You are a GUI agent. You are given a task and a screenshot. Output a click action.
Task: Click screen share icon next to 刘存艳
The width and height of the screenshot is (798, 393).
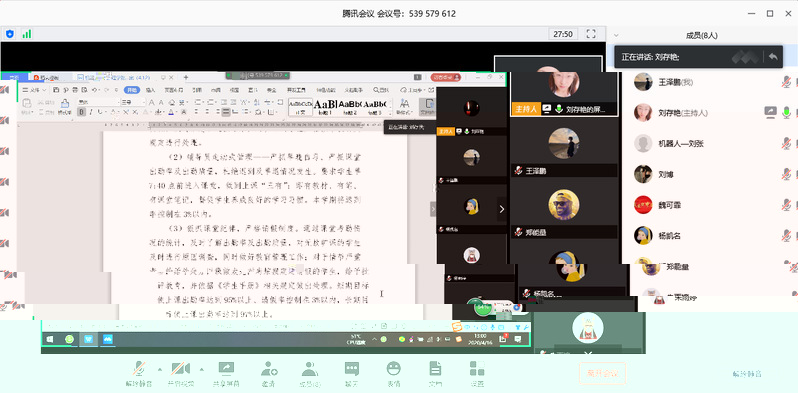point(770,113)
